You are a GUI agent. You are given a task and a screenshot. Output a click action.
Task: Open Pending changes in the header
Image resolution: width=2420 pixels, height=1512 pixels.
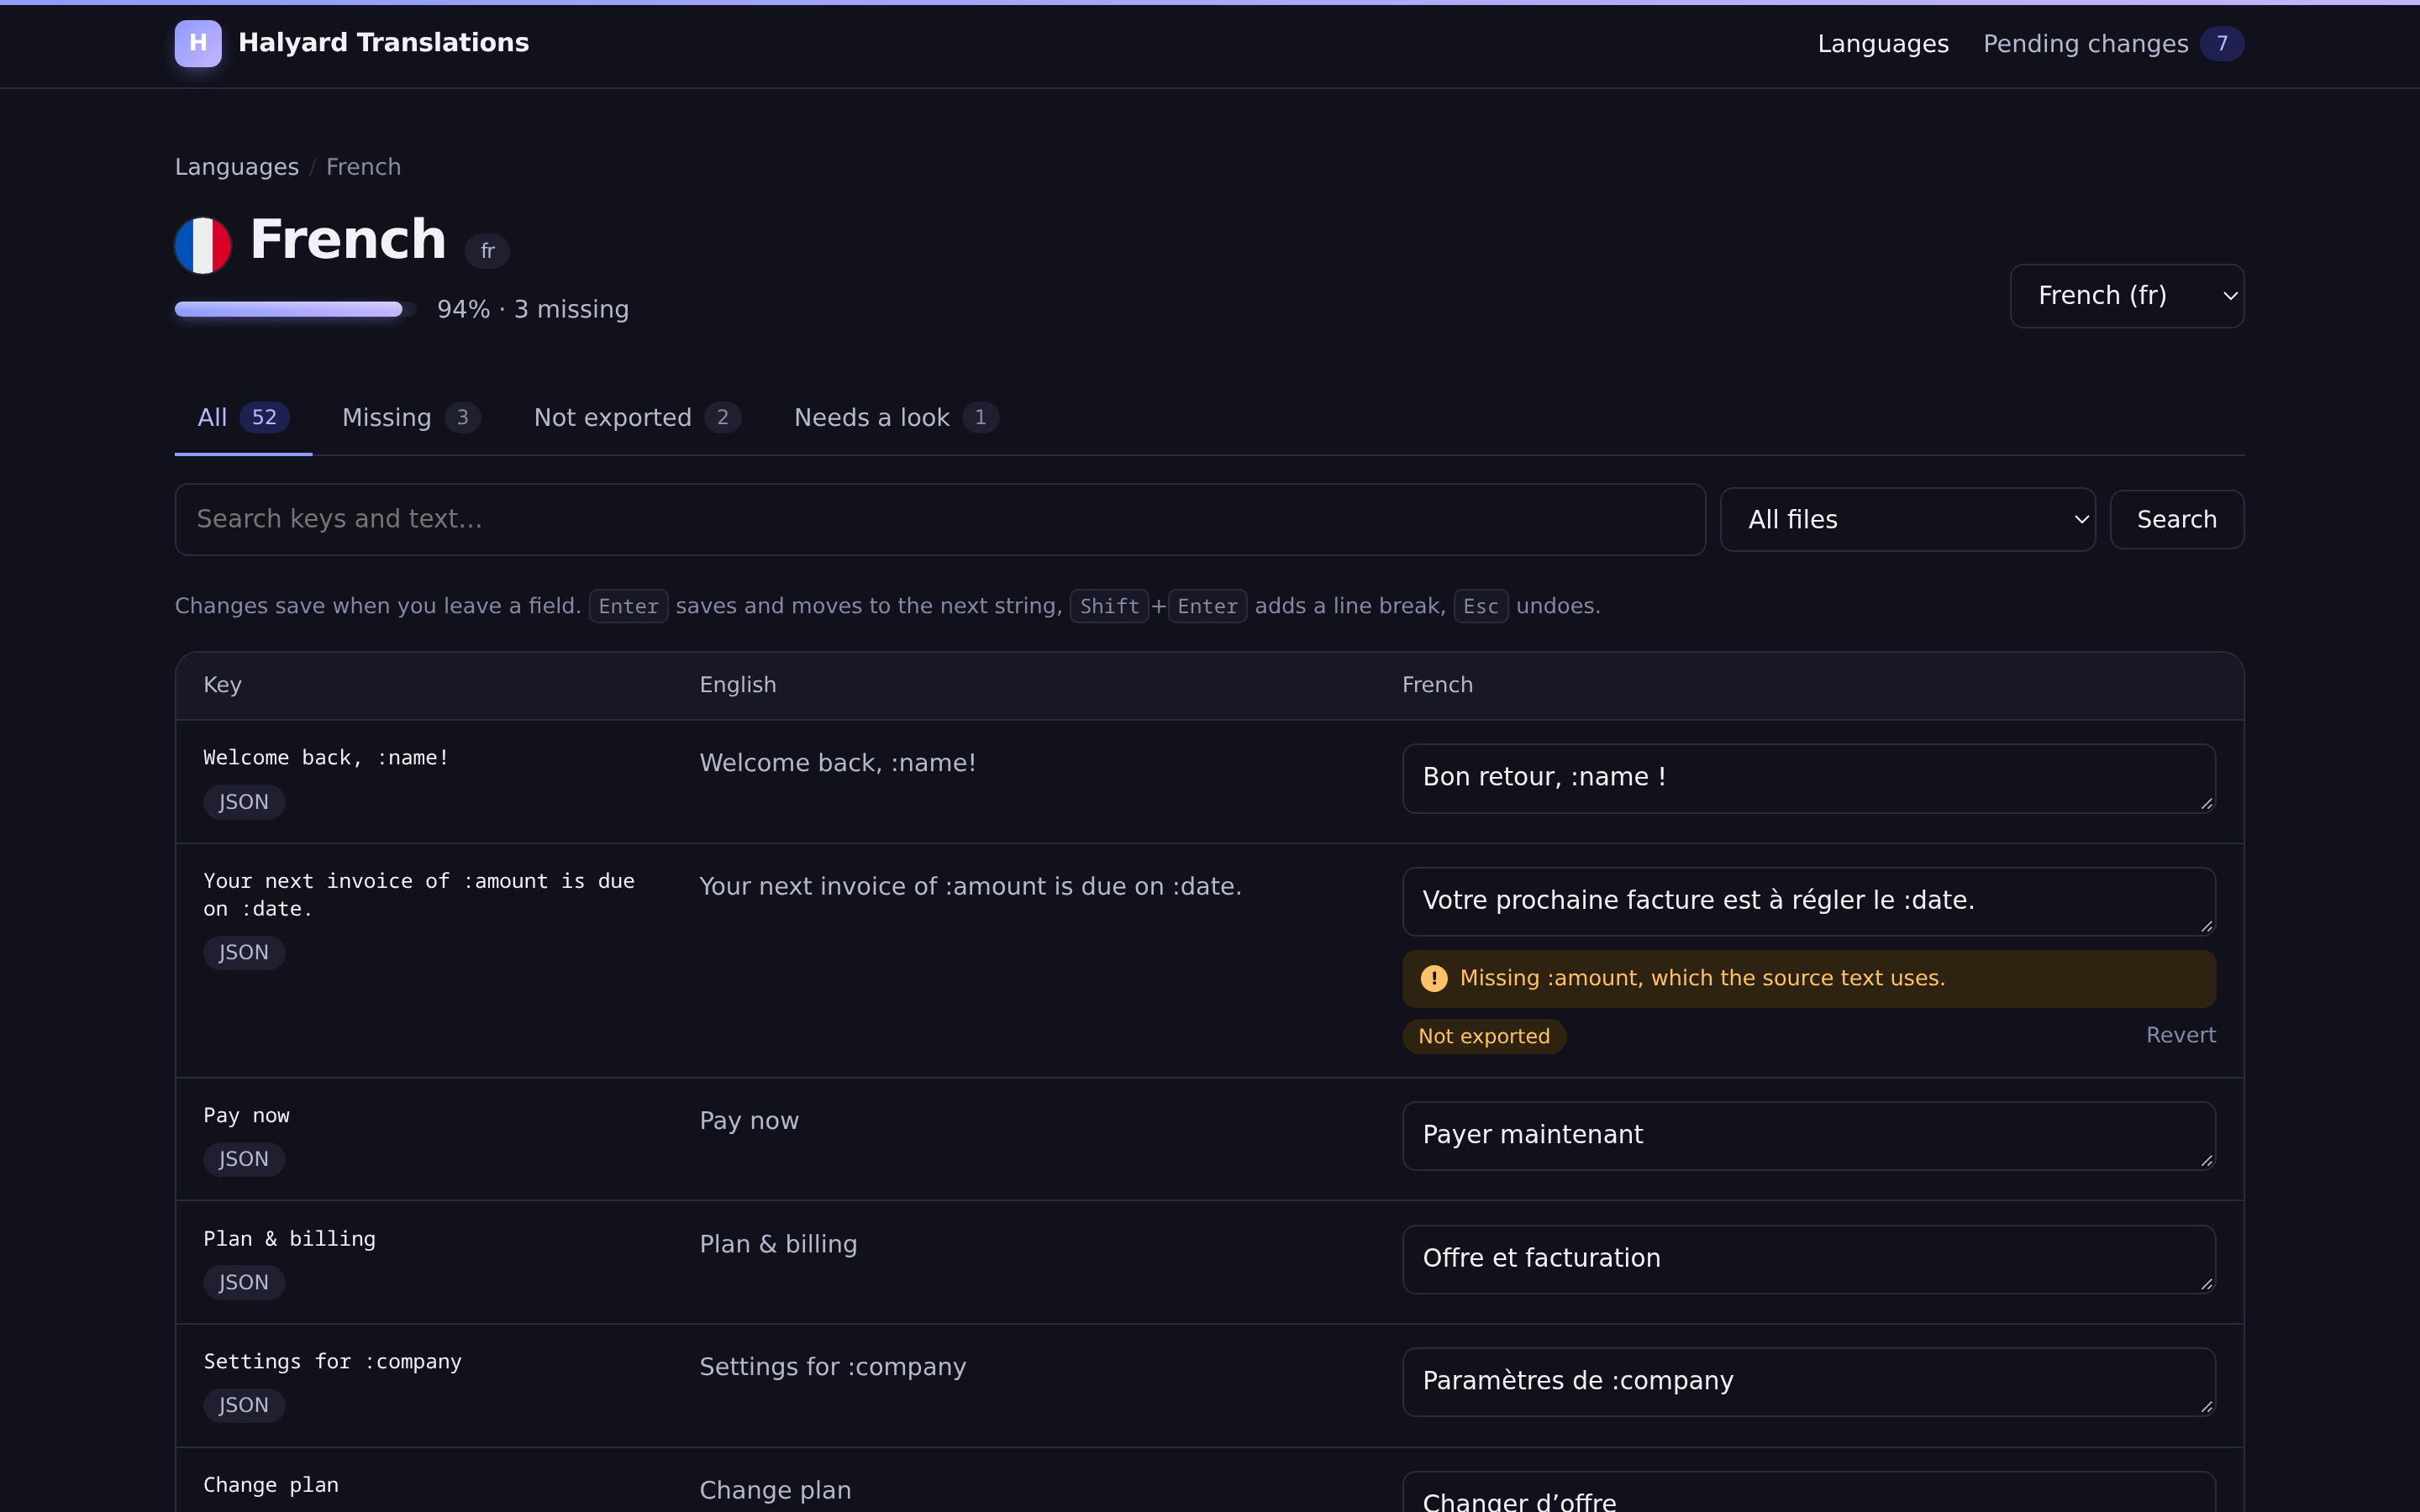[2113, 44]
